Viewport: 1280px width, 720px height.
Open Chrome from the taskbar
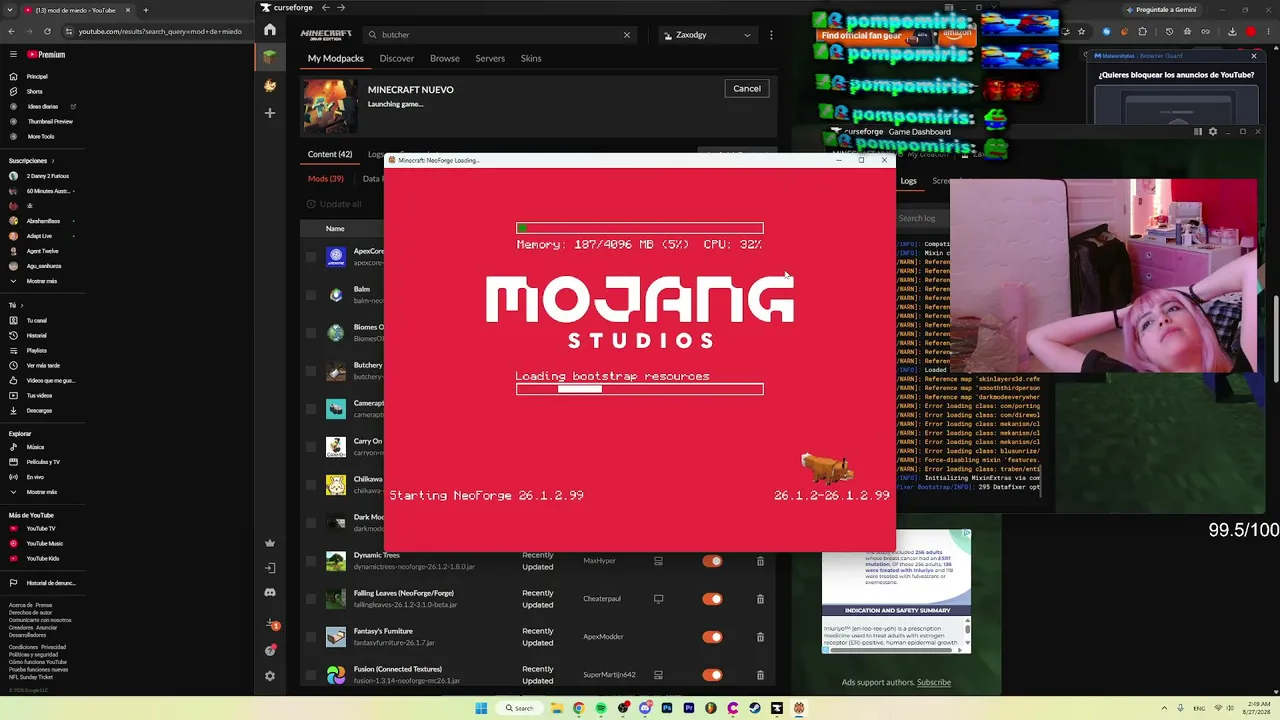579,708
